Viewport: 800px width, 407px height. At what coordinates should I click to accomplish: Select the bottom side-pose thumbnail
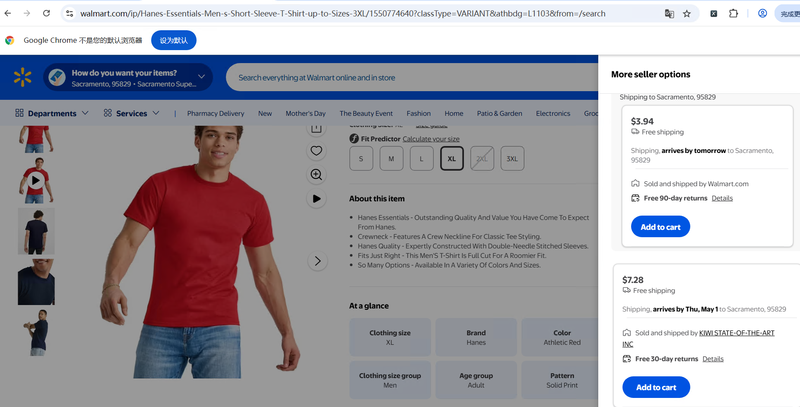[36, 333]
